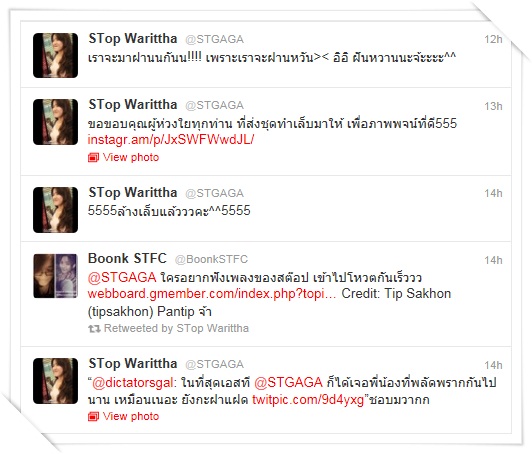This screenshot has height=454, width=532.
Task: Open the instagr.am/p/JxSWFWwdJL/ link
Action: [x=171, y=139]
